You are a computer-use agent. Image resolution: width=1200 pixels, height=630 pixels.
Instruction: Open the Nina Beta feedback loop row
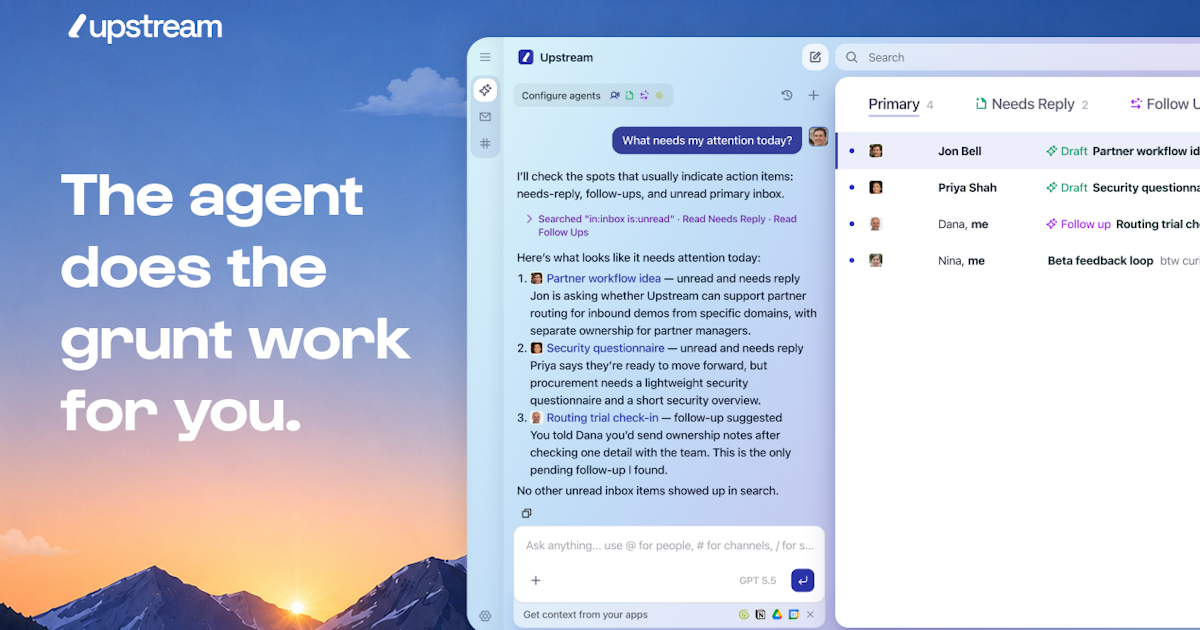coord(1018,260)
